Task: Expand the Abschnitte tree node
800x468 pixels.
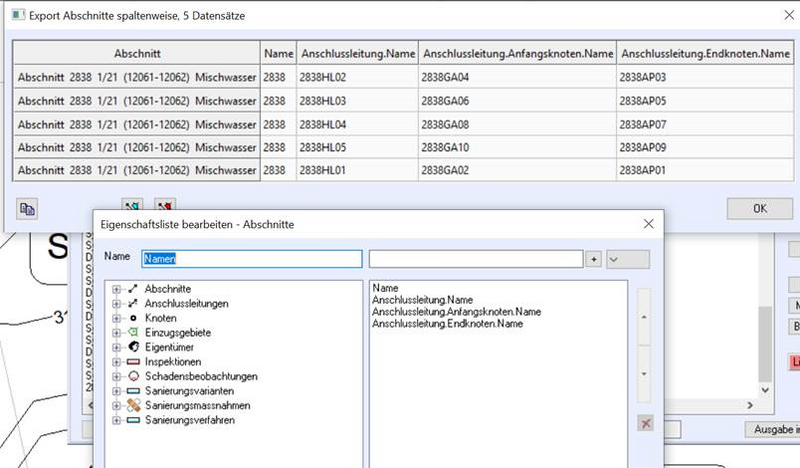Action: (116, 289)
